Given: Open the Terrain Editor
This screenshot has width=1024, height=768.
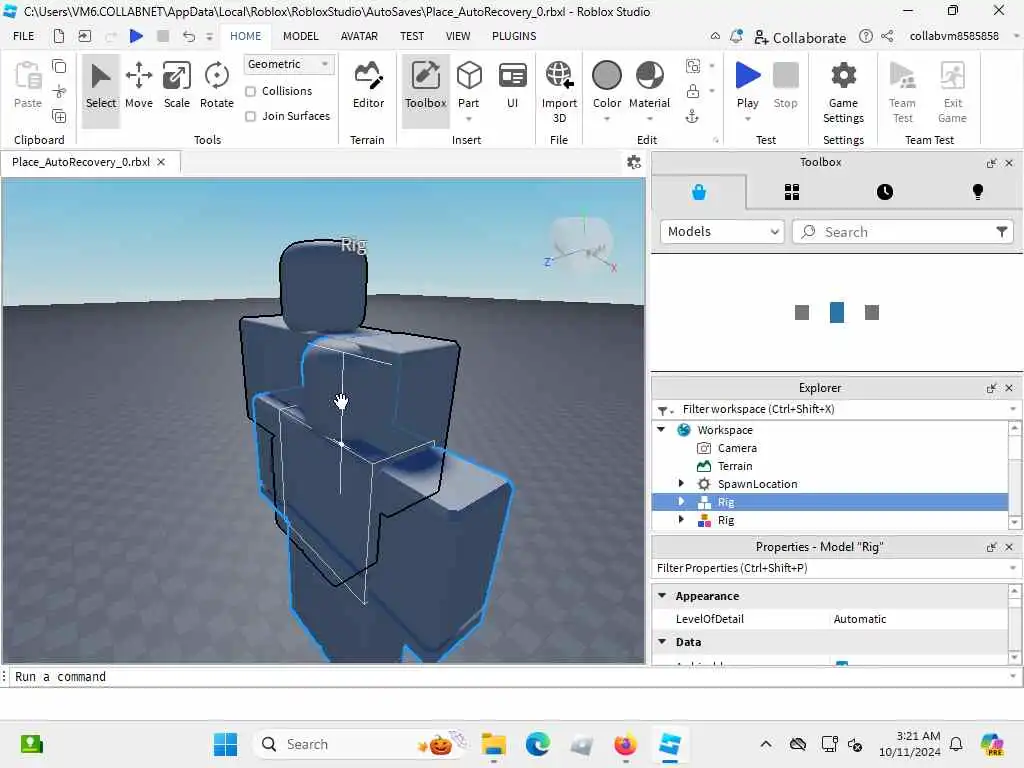Looking at the screenshot, I should (368, 86).
